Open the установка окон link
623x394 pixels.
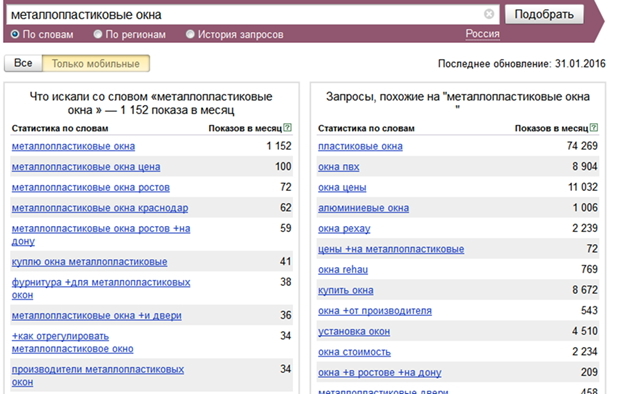click(354, 332)
